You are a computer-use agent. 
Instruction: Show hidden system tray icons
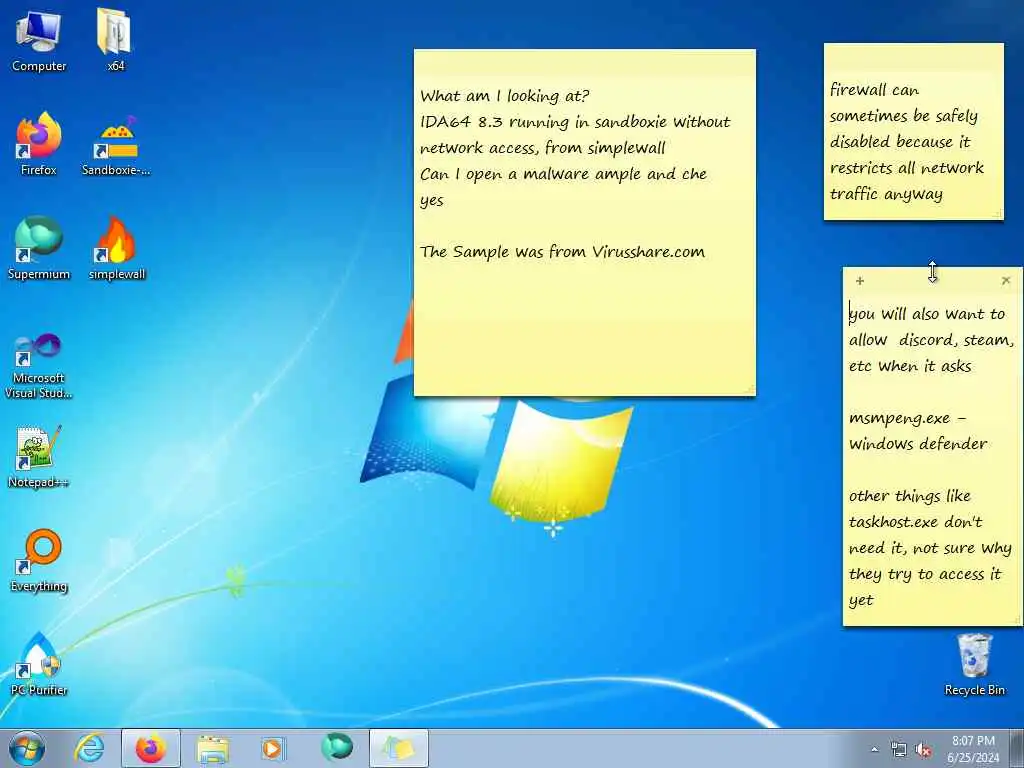pyautogui.click(x=874, y=750)
